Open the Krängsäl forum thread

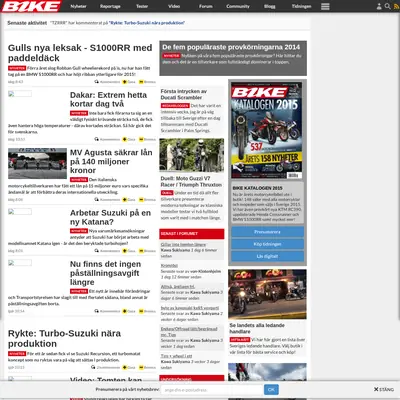(169, 266)
